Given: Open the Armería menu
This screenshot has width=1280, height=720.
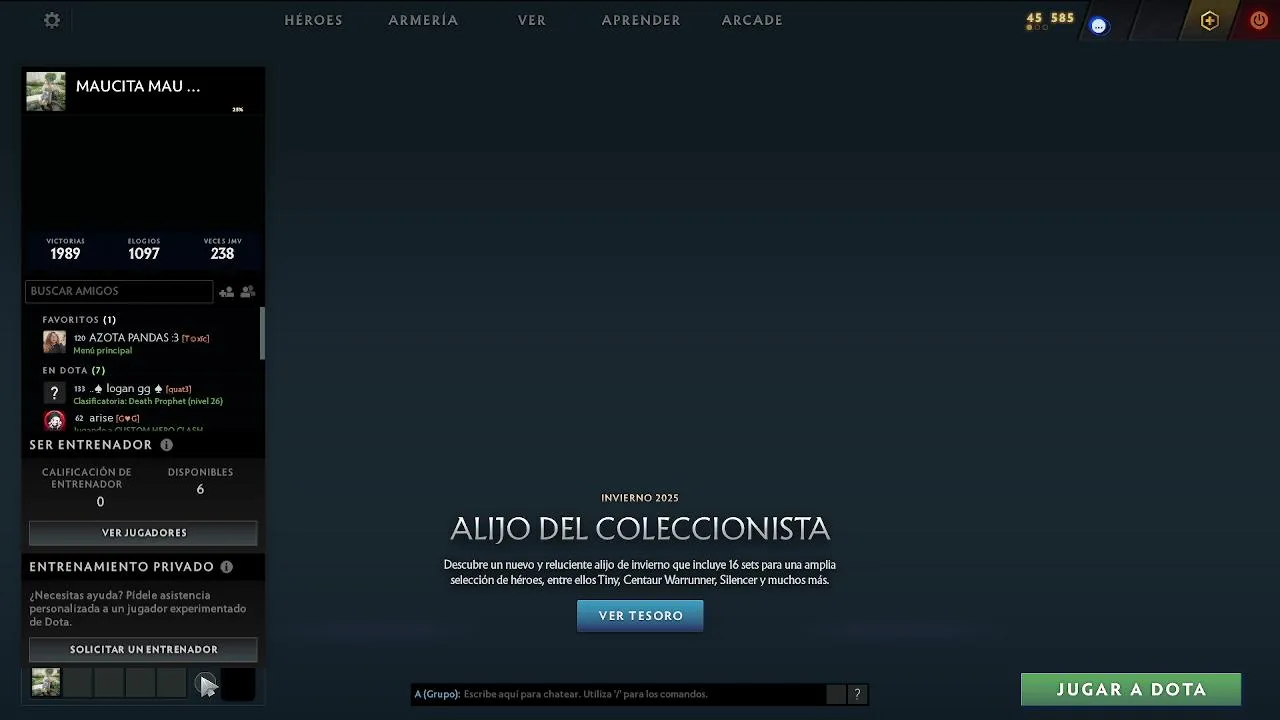Looking at the screenshot, I should point(423,20).
